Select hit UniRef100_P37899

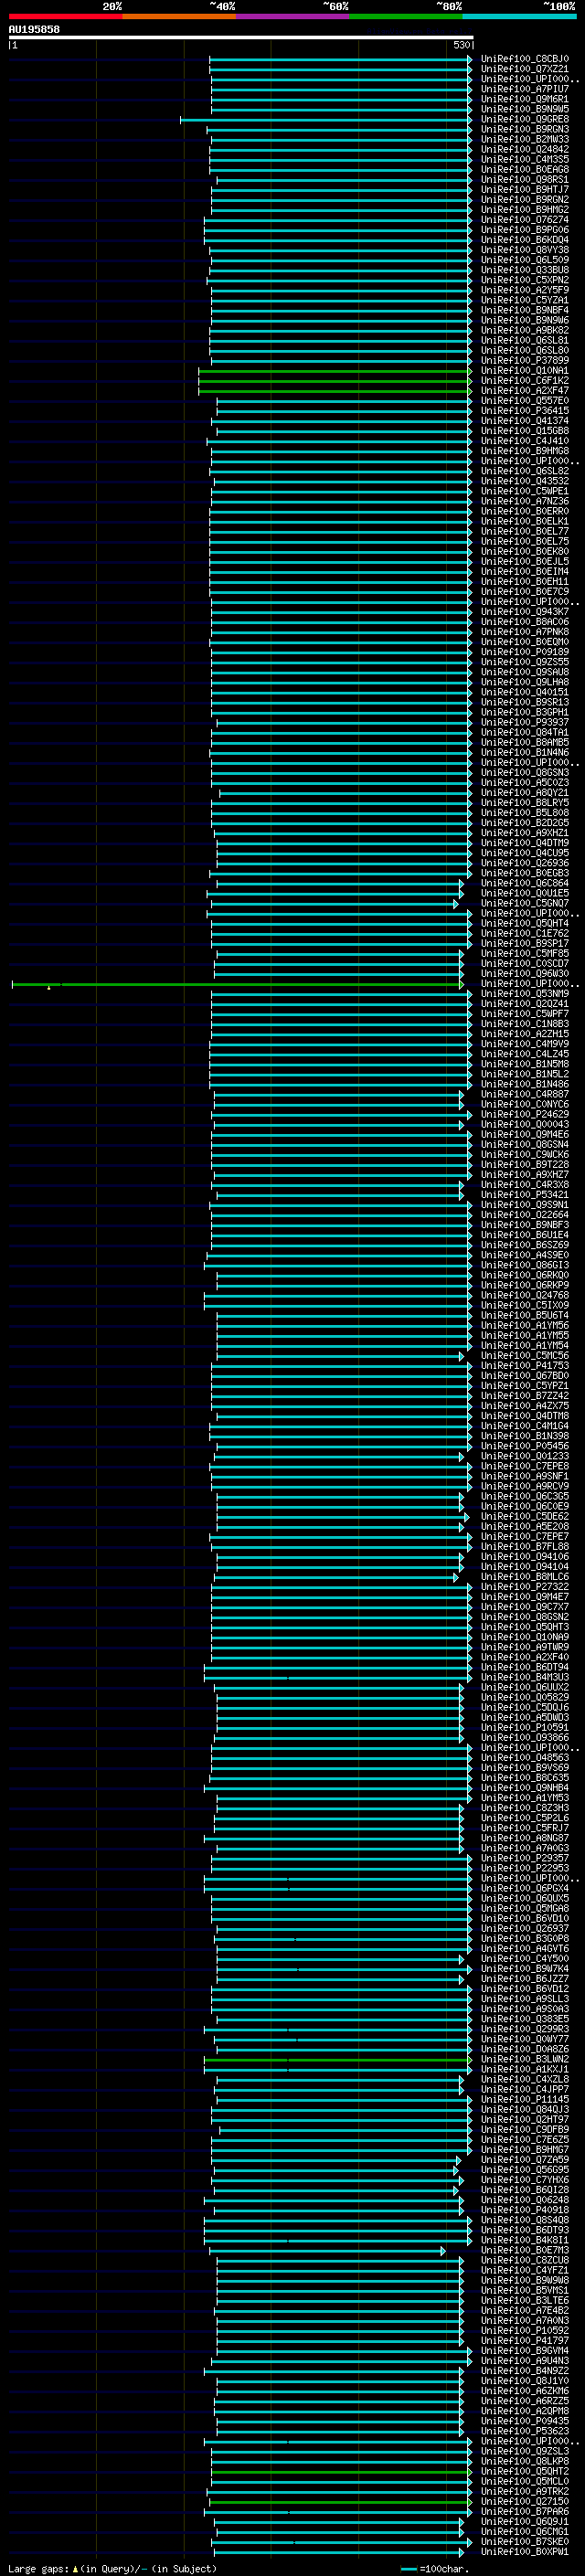click(x=525, y=361)
